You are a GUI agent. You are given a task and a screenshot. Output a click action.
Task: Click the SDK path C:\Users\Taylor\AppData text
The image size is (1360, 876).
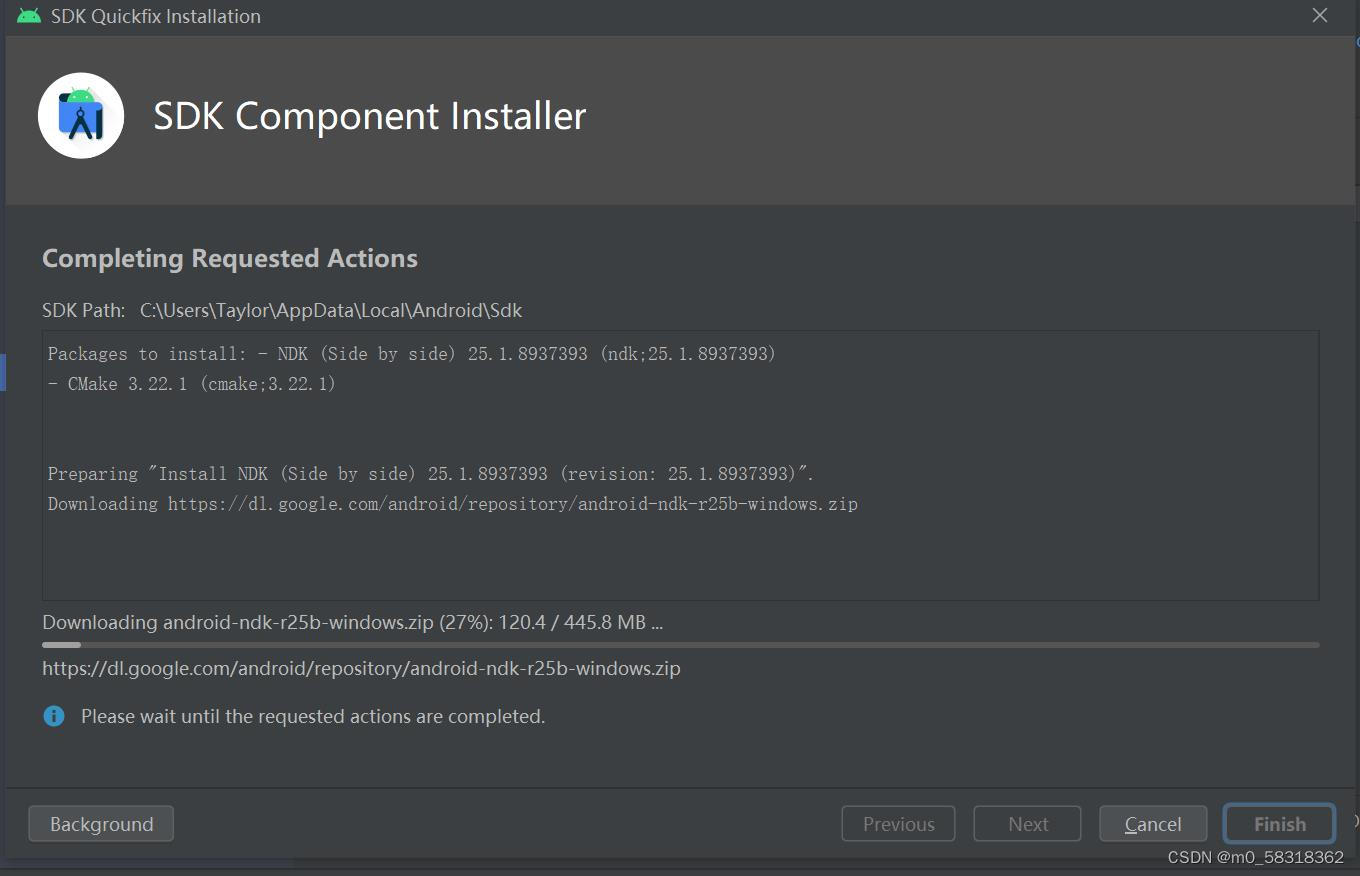click(331, 310)
